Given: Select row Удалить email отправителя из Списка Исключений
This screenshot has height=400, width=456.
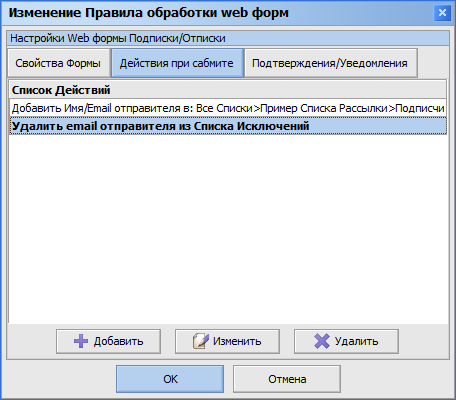Looking at the screenshot, I should pyautogui.click(x=228, y=126).
